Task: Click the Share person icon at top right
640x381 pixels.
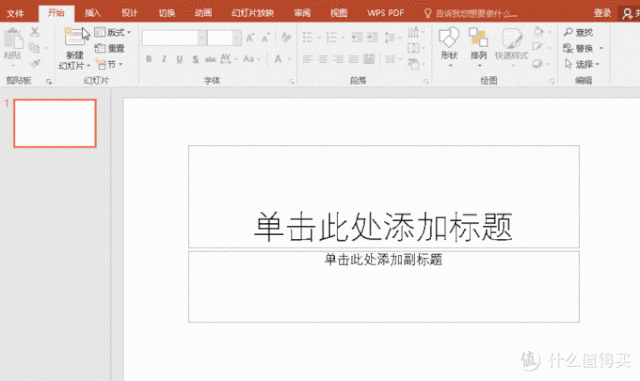Action: tap(628, 14)
